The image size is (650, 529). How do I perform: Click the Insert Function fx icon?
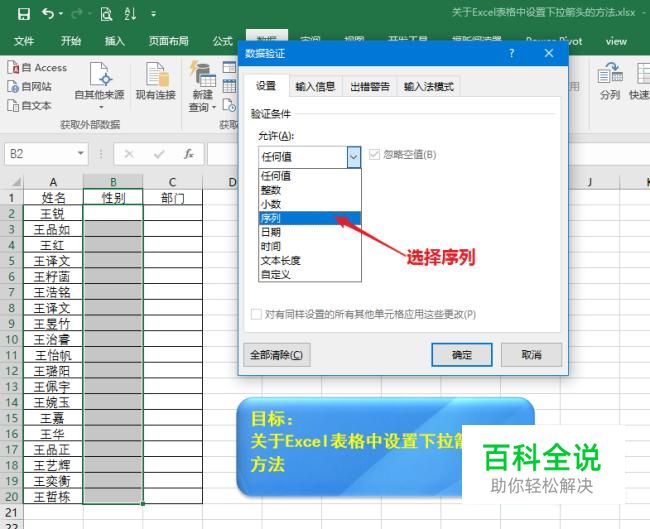(x=189, y=154)
